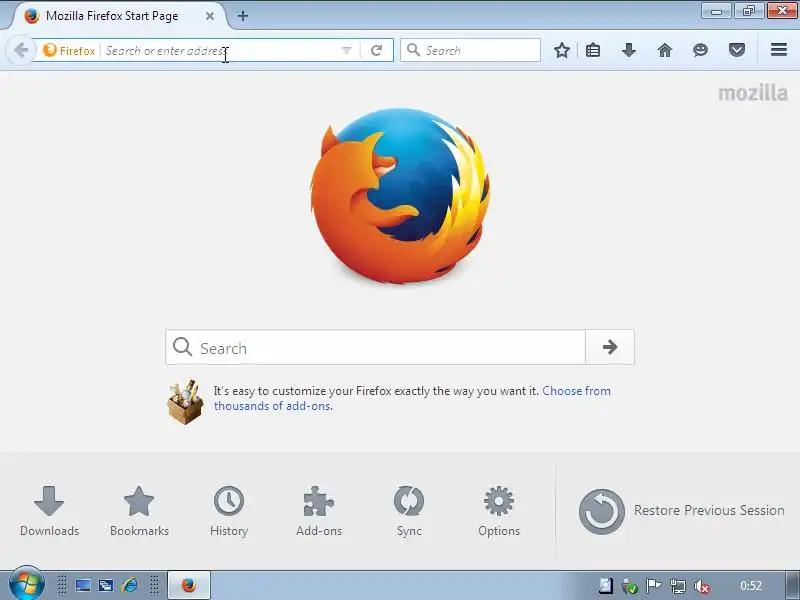Viewport: 800px width, 600px height.
Task: Click the magnifier icon in toolbar search box
Action: (413, 50)
